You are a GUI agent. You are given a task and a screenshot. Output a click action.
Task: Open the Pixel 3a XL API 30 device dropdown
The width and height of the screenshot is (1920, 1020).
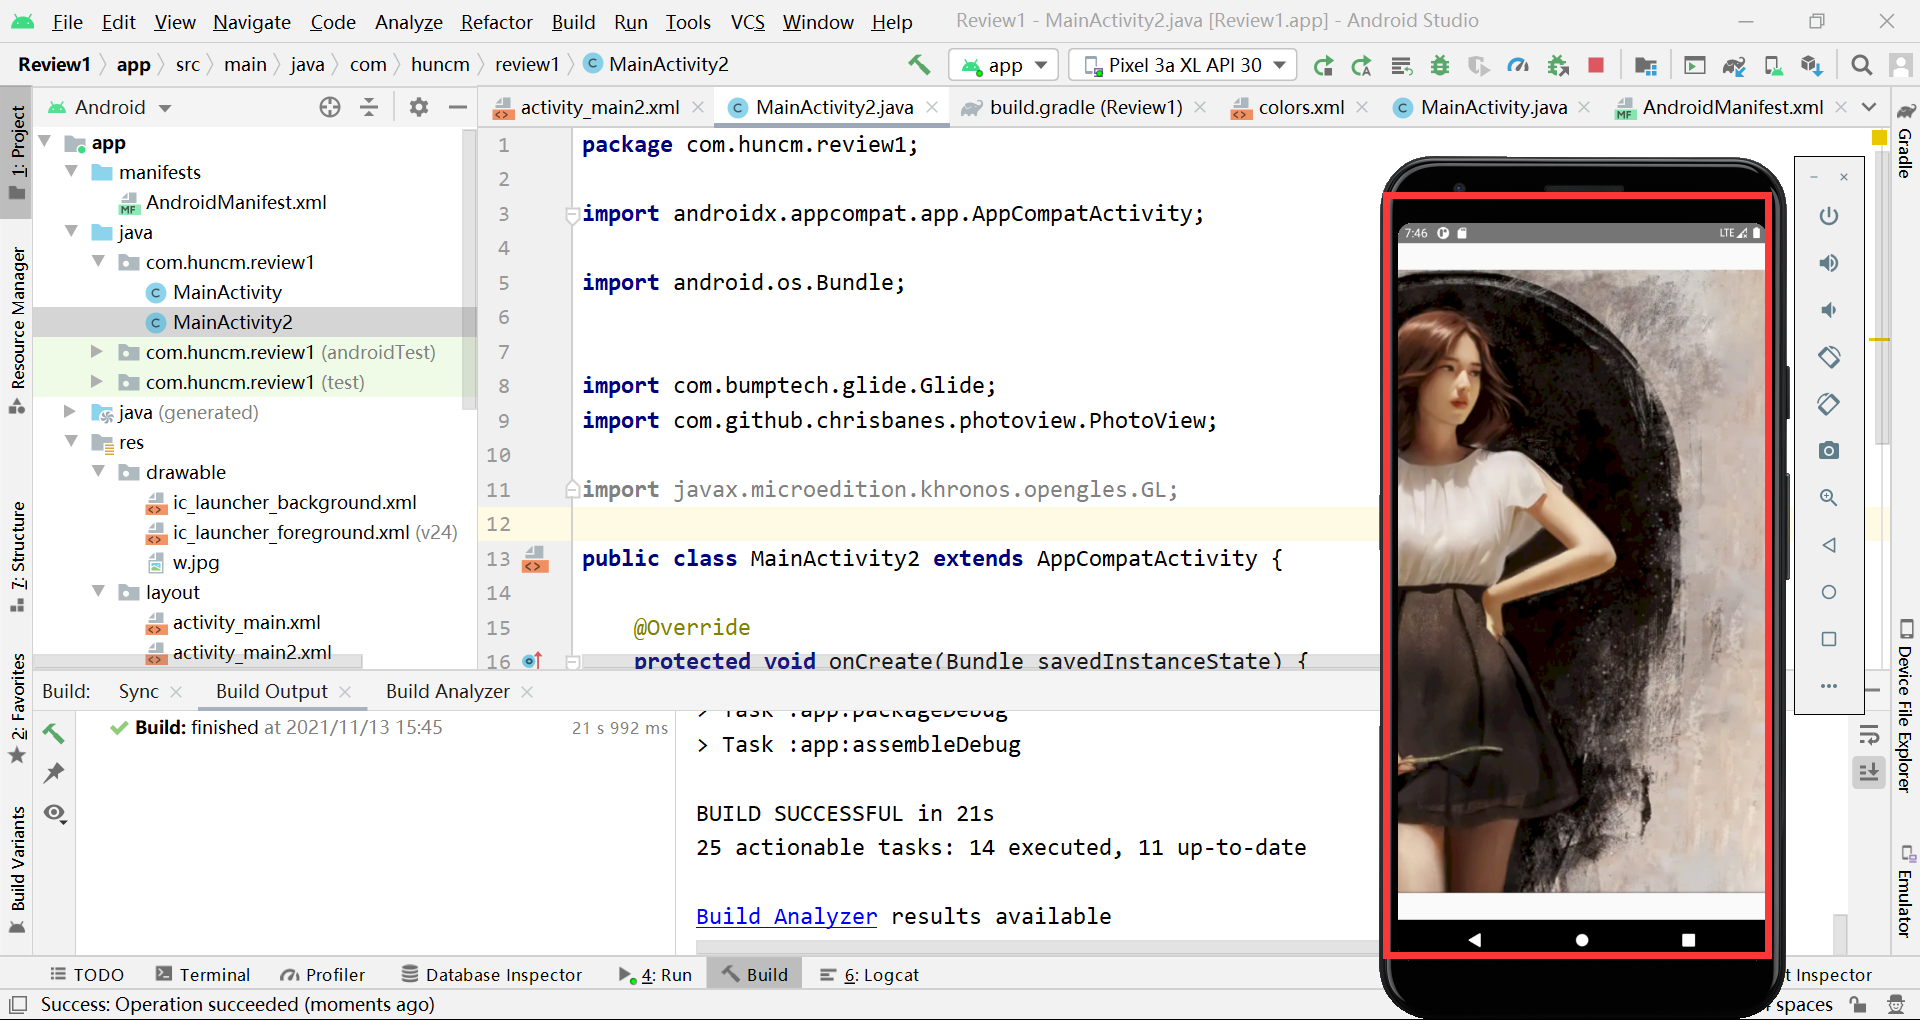tap(1184, 66)
